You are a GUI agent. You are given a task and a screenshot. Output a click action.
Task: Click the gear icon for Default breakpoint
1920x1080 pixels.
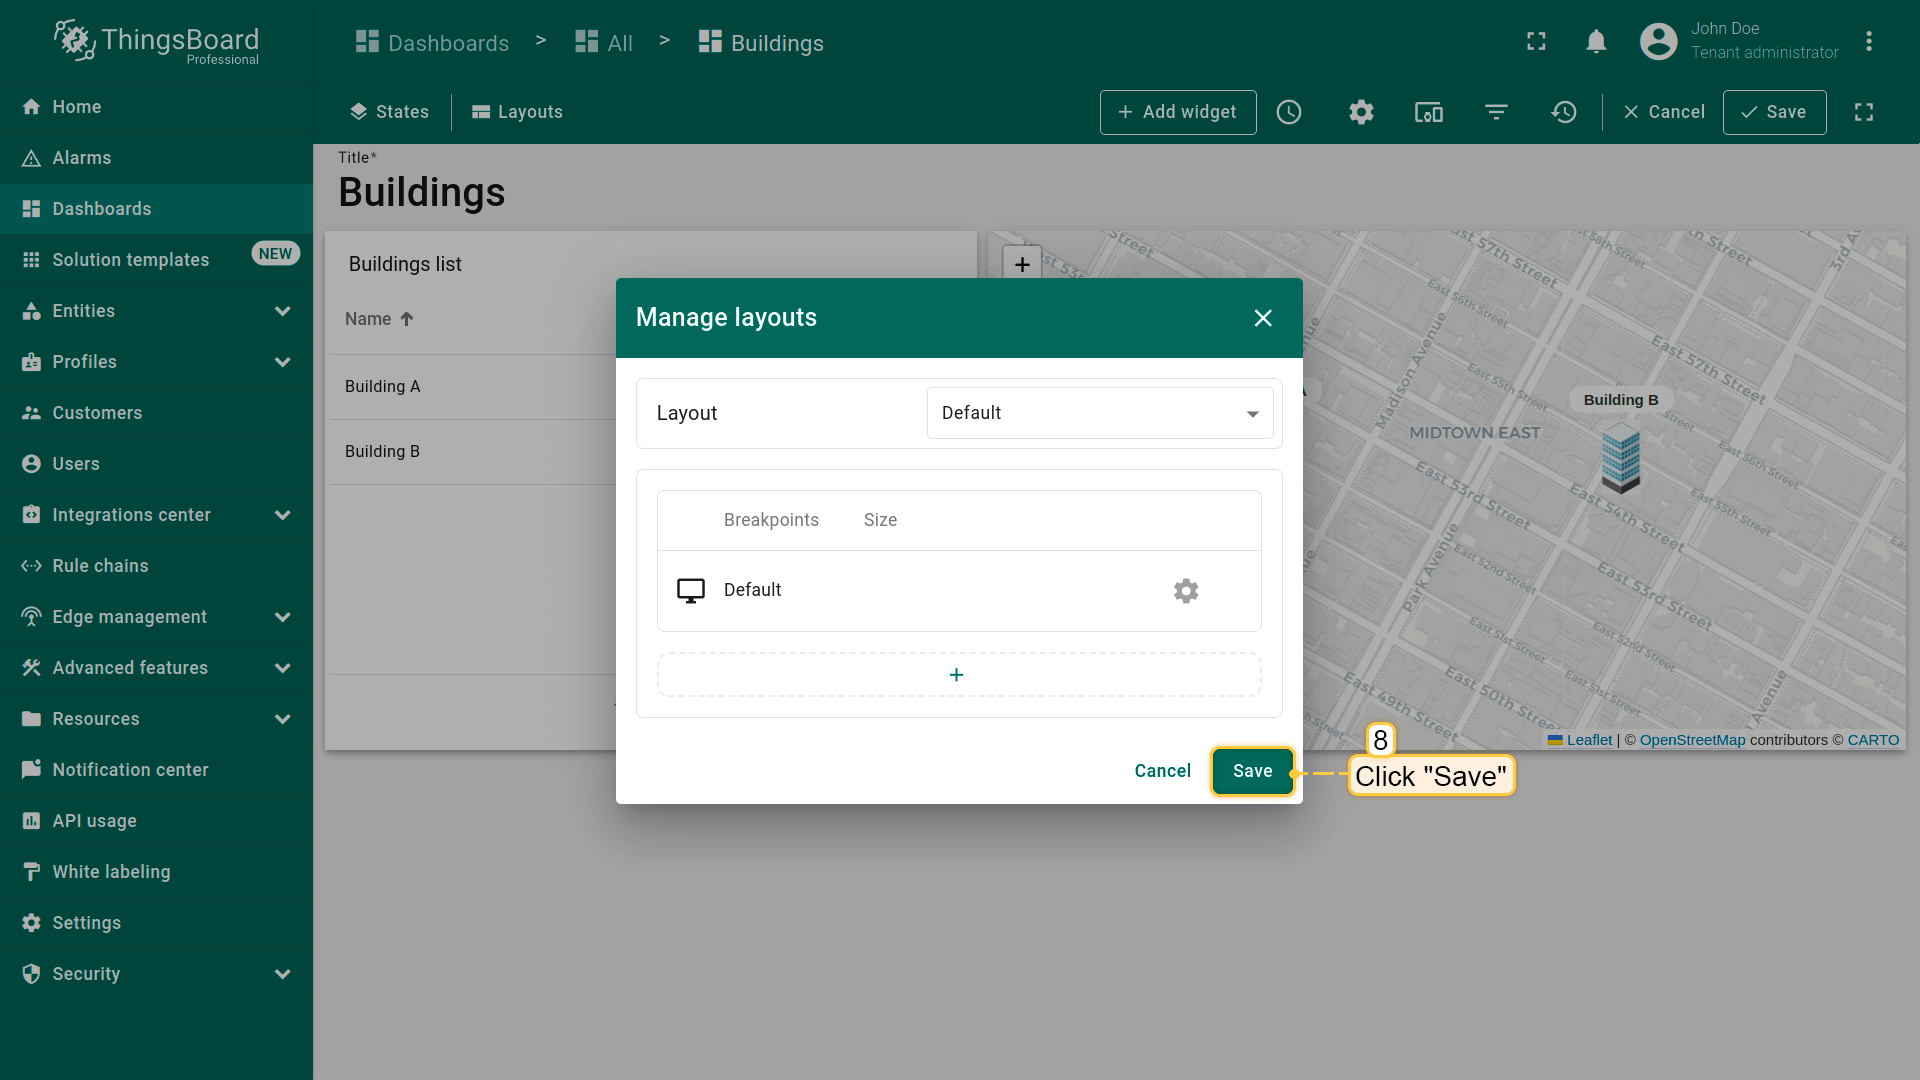click(x=1186, y=591)
